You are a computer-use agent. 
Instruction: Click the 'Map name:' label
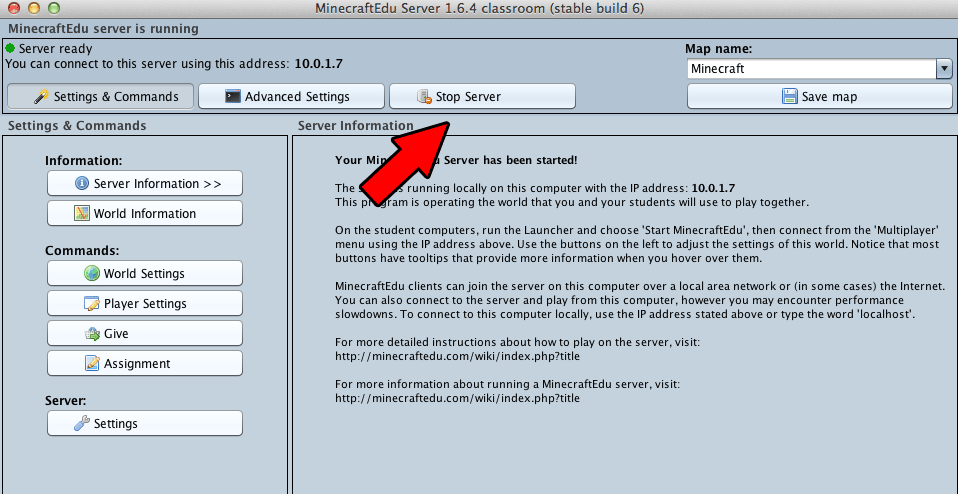coord(718,49)
